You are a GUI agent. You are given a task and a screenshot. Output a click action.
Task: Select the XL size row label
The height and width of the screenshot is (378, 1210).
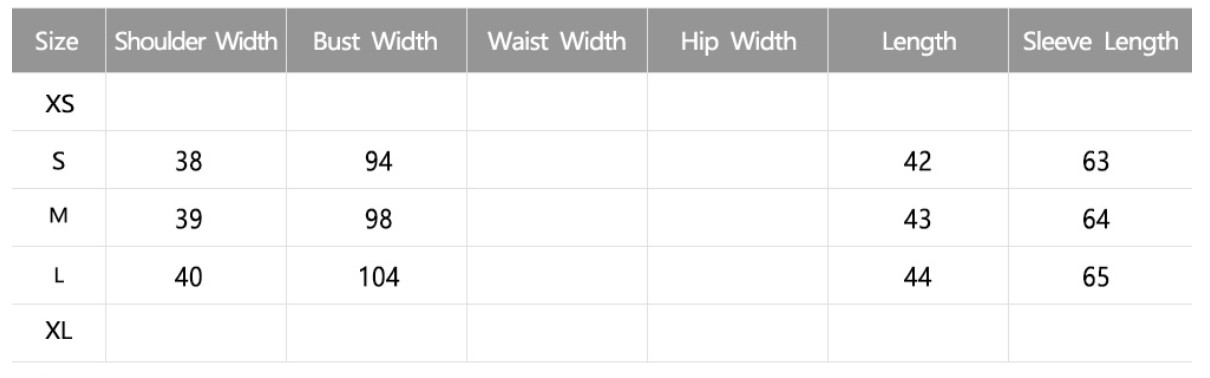[x=58, y=334]
